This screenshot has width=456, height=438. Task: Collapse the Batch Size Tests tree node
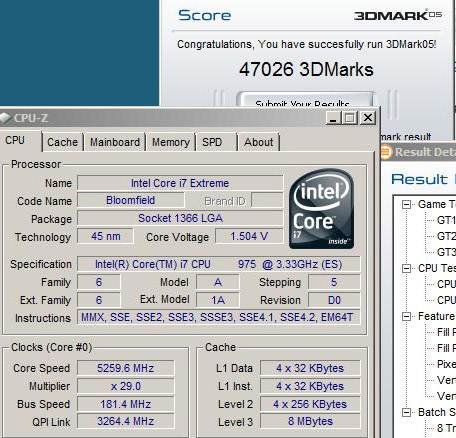406,412
